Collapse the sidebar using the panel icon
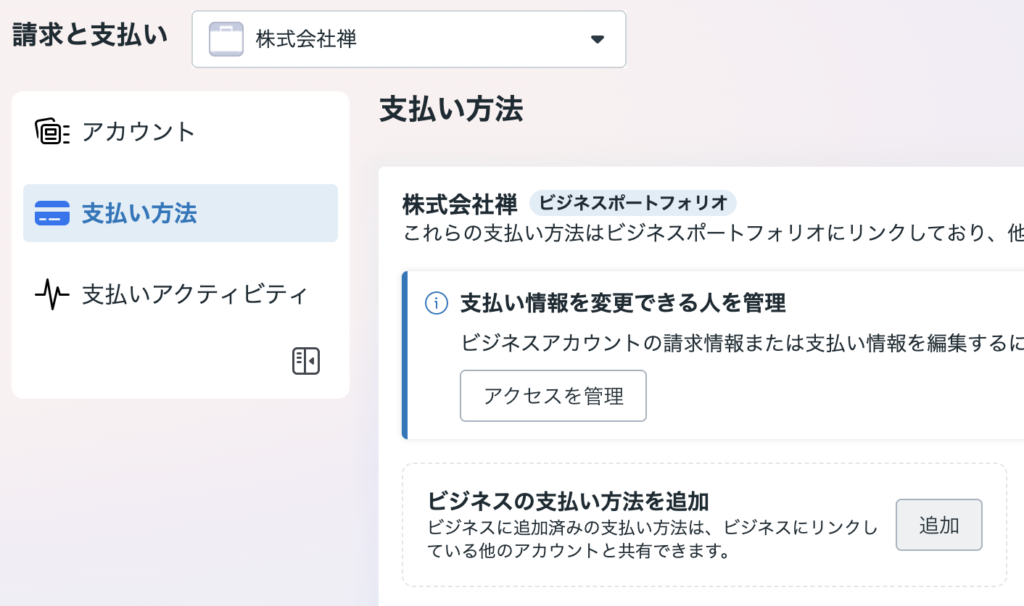The image size is (1024, 606). [306, 361]
